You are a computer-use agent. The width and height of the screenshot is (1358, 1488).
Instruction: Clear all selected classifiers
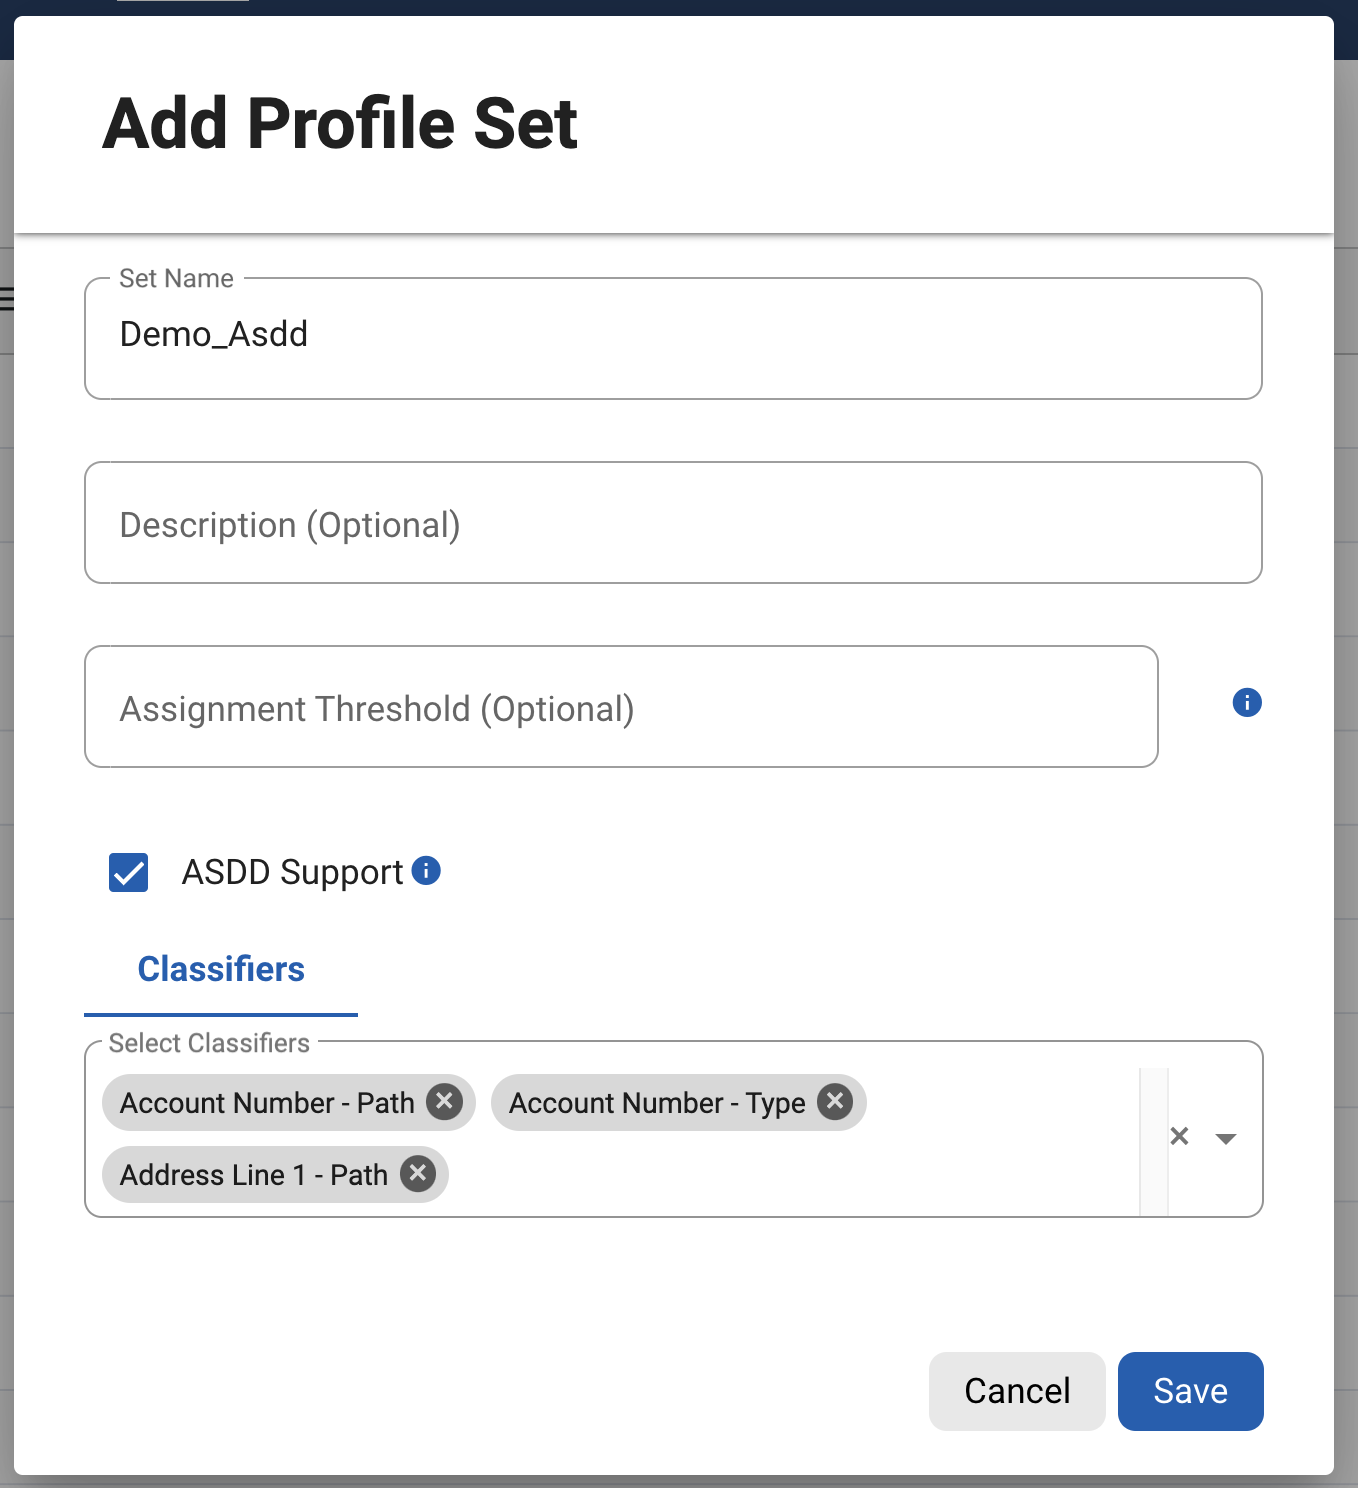(1180, 1136)
